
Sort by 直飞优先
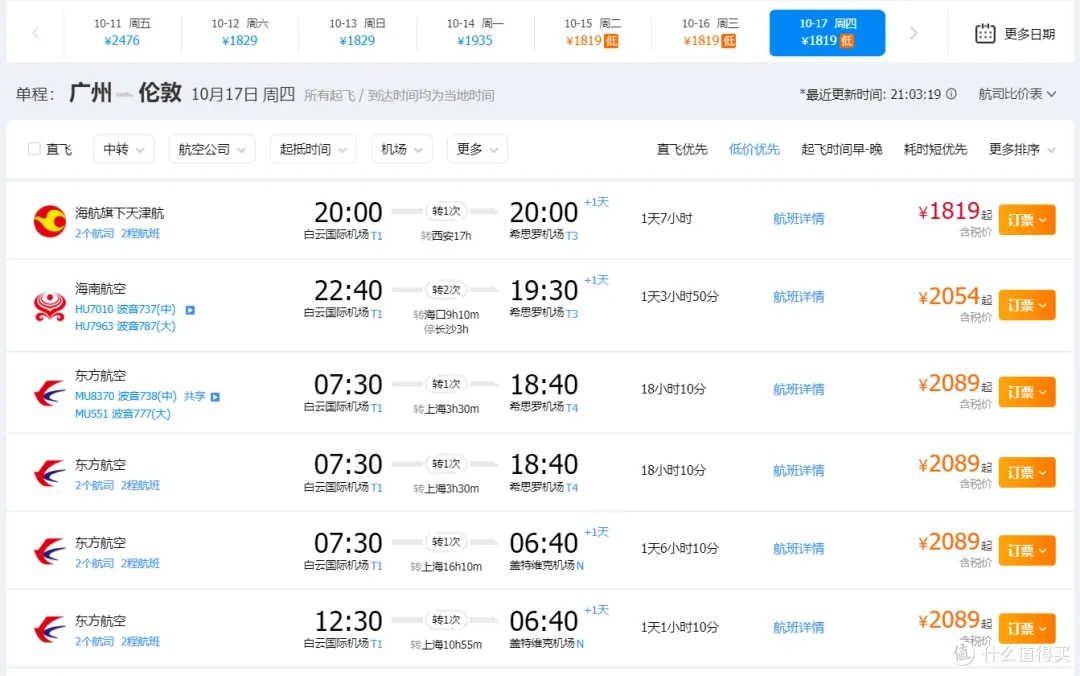(682, 150)
